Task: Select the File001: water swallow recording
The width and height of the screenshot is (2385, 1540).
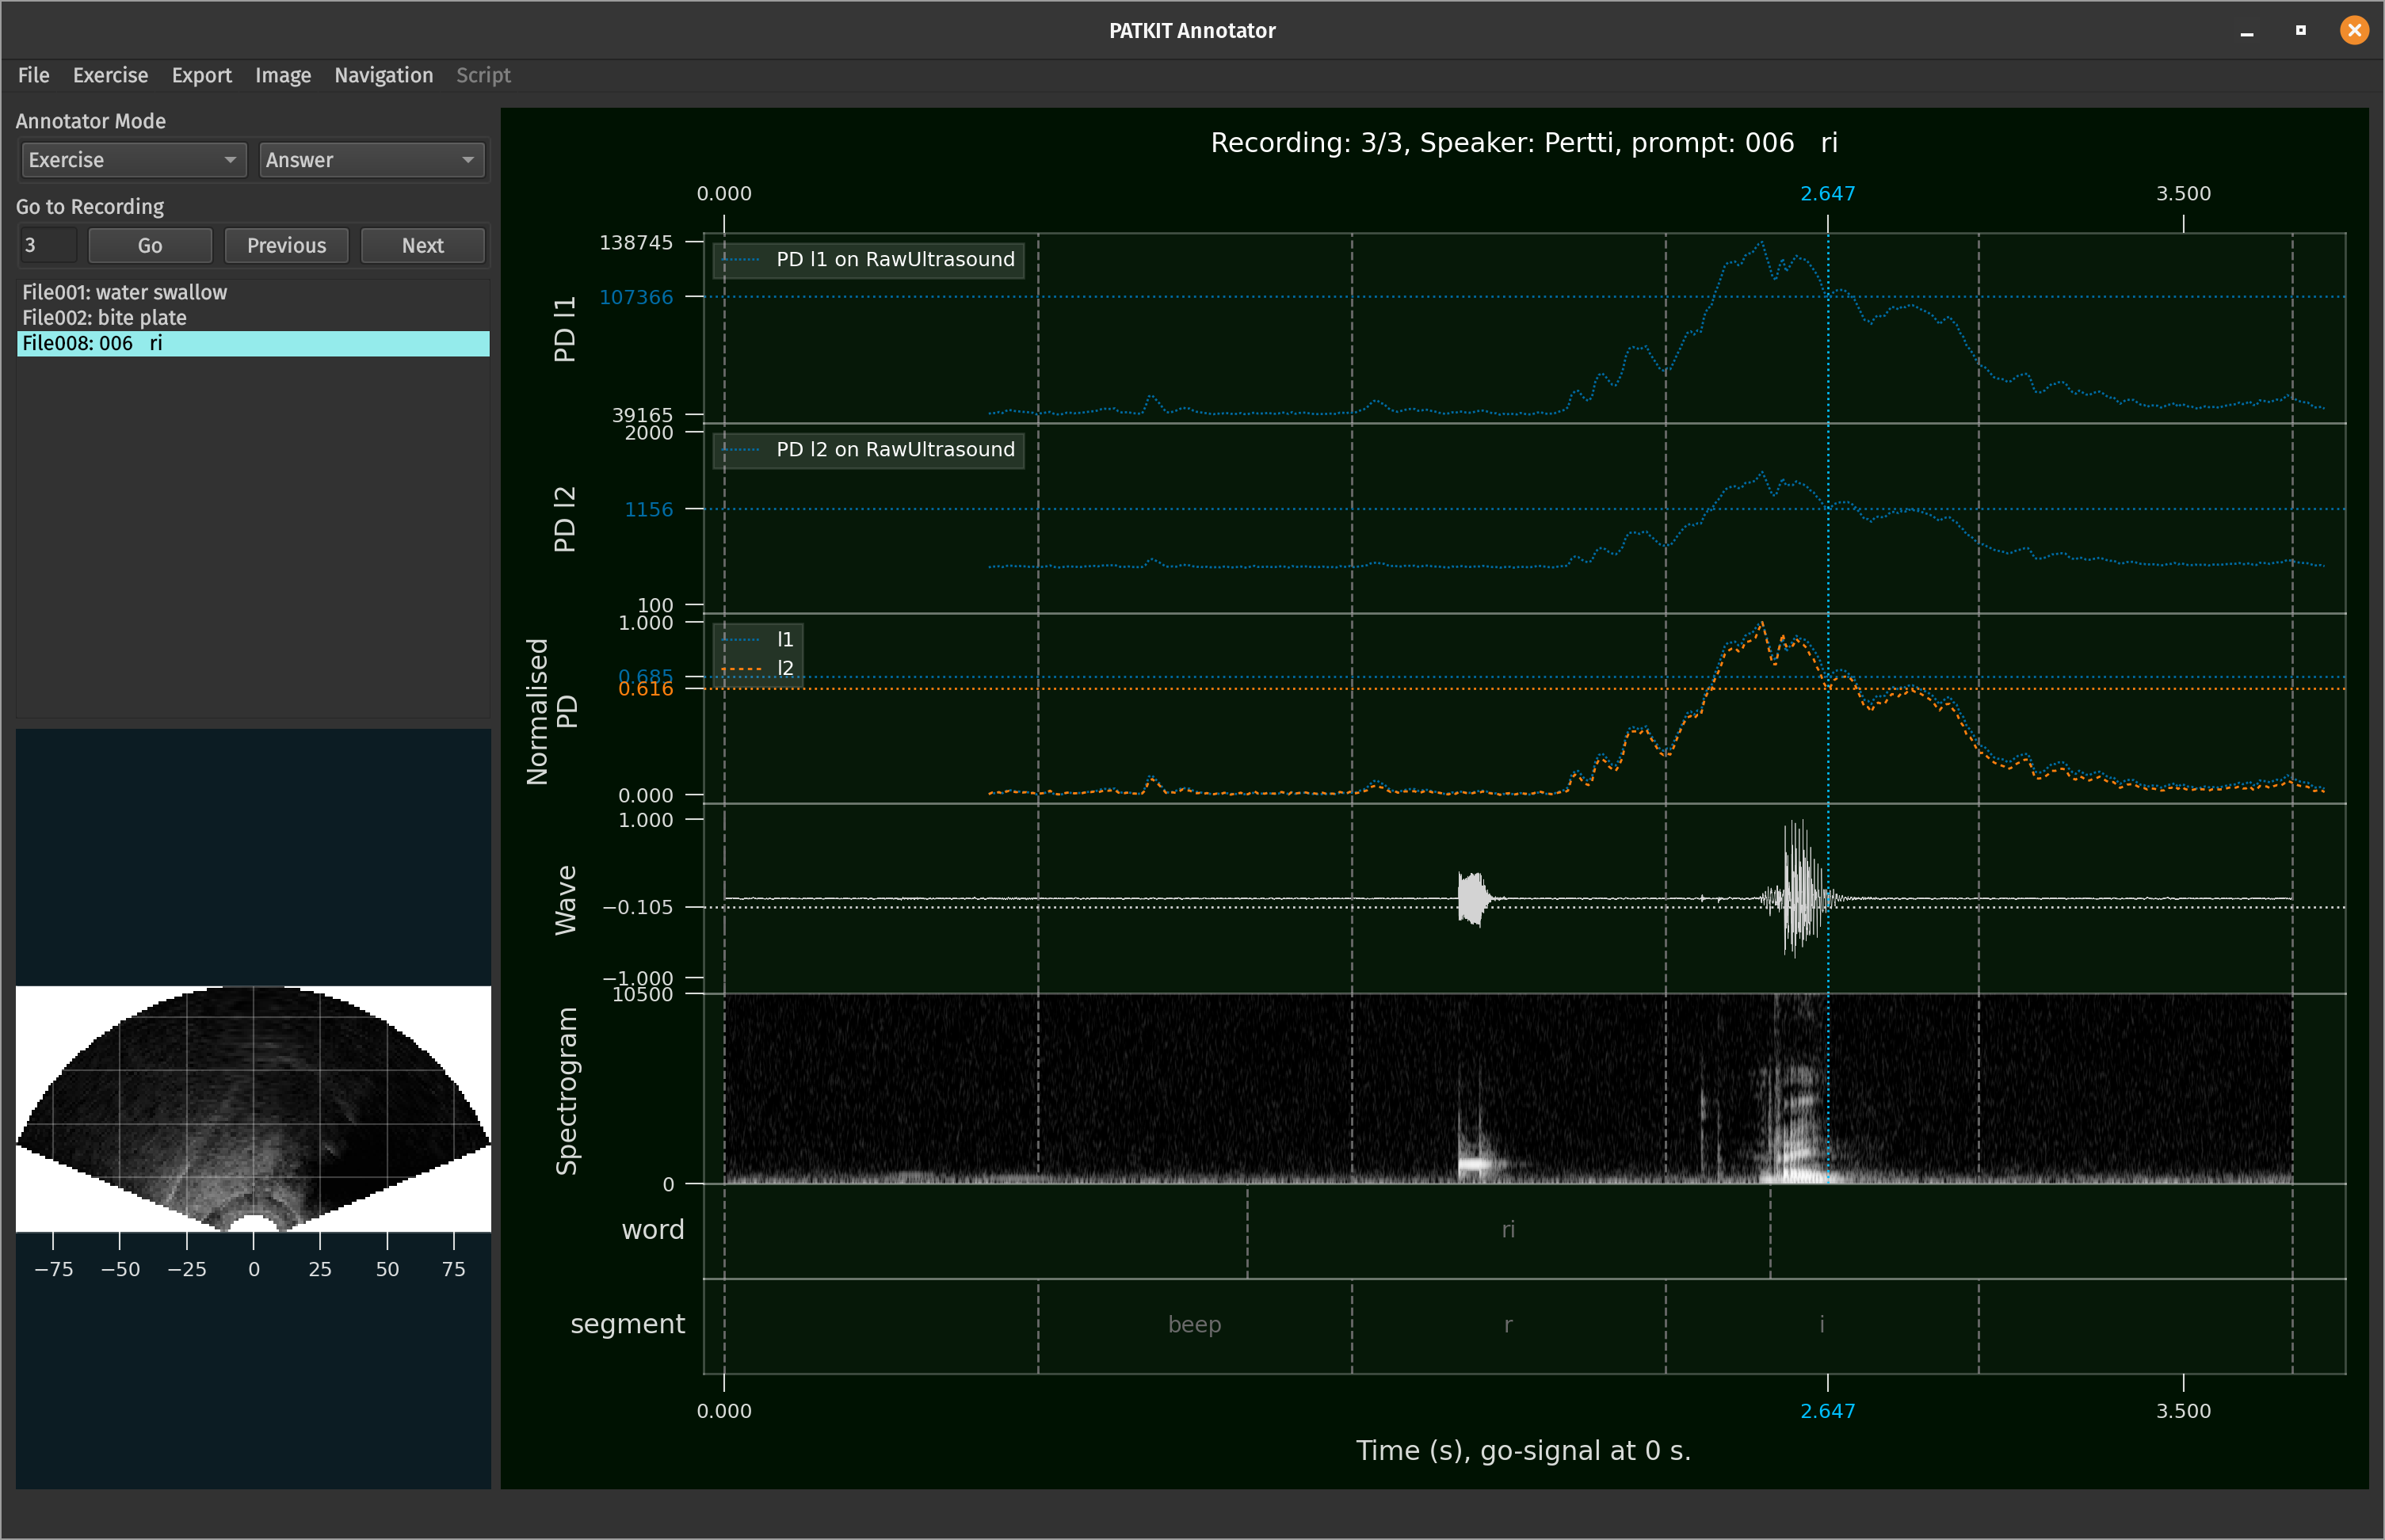Action: (124, 292)
